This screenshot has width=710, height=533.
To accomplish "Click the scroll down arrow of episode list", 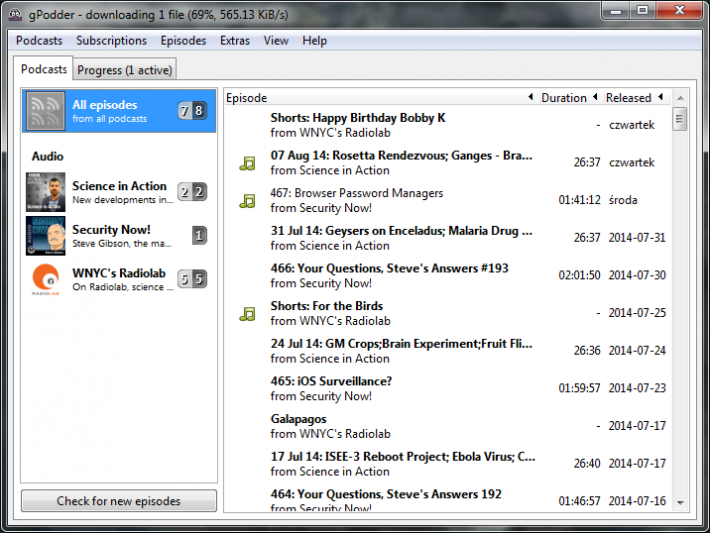I will click(680, 503).
